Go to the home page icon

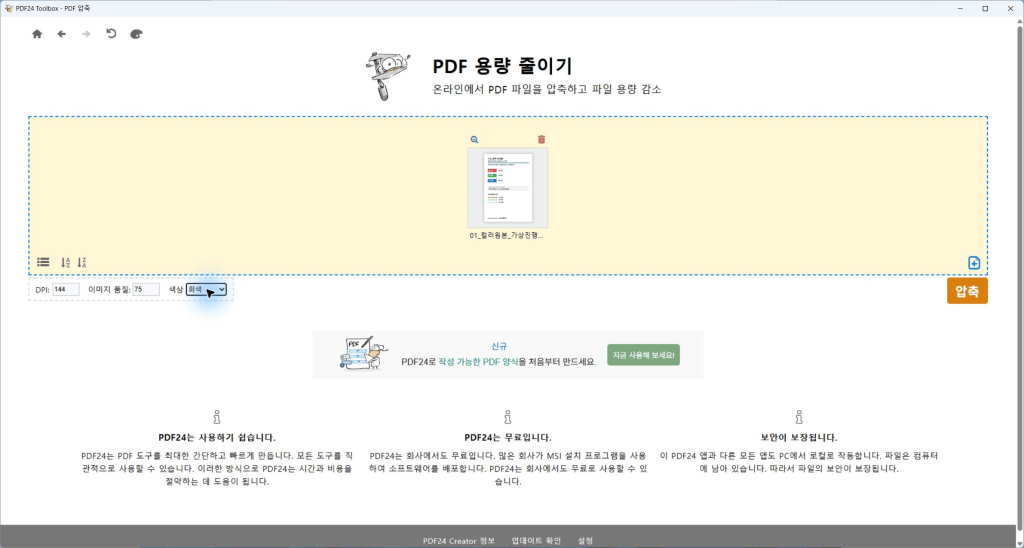[37, 34]
